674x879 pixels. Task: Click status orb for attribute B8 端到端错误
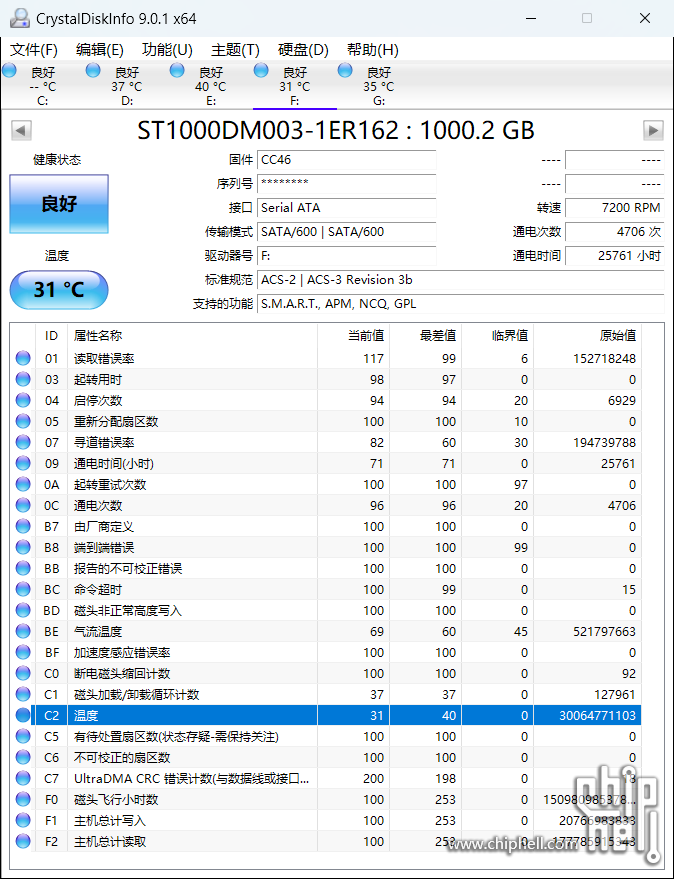(23, 548)
